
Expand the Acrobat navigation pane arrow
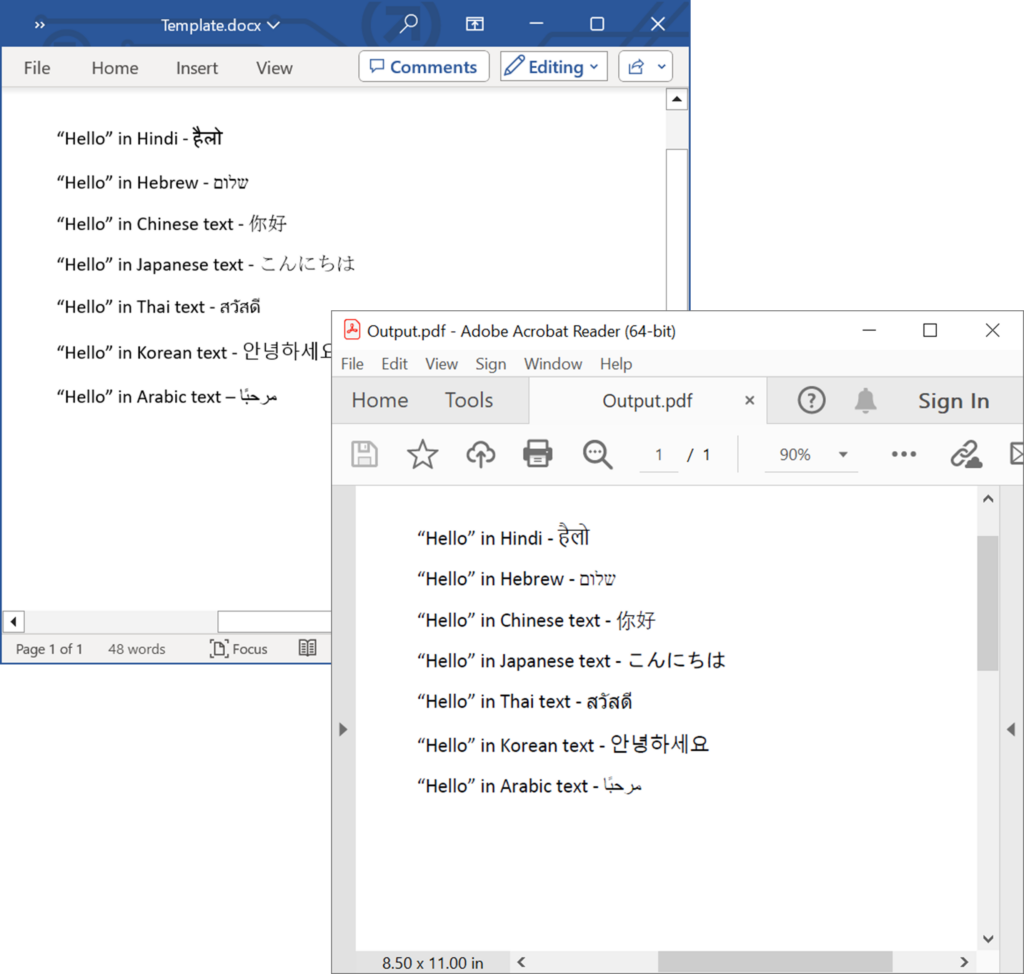[x=343, y=729]
